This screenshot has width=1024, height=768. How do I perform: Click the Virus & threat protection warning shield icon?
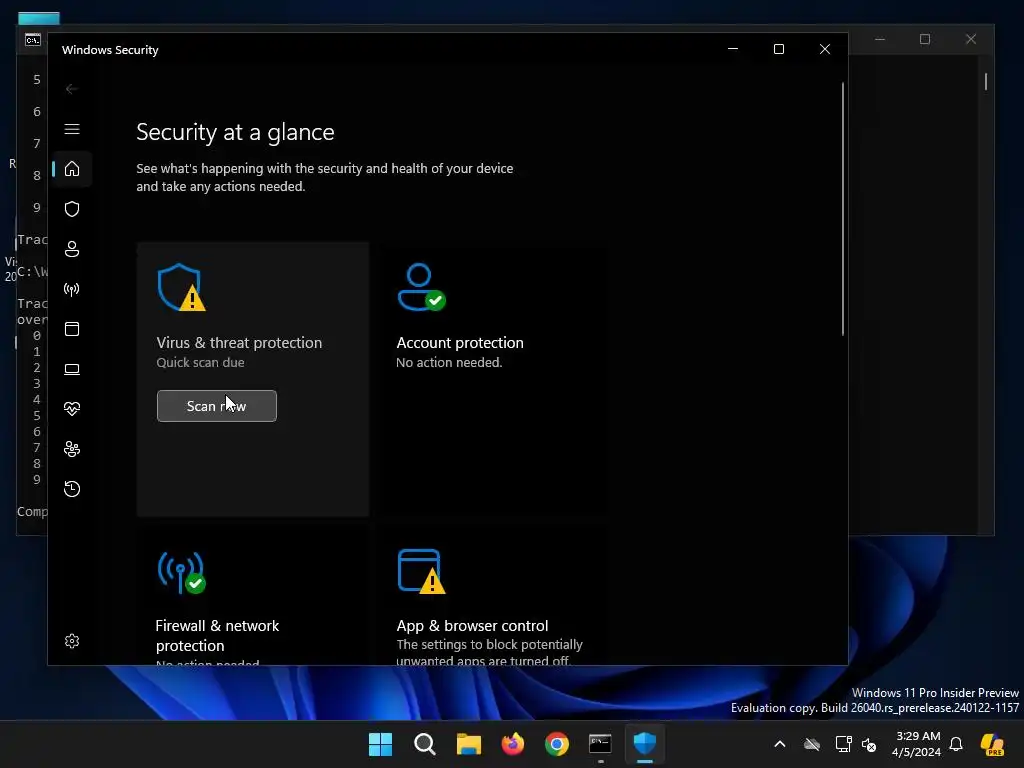(182, 287)
